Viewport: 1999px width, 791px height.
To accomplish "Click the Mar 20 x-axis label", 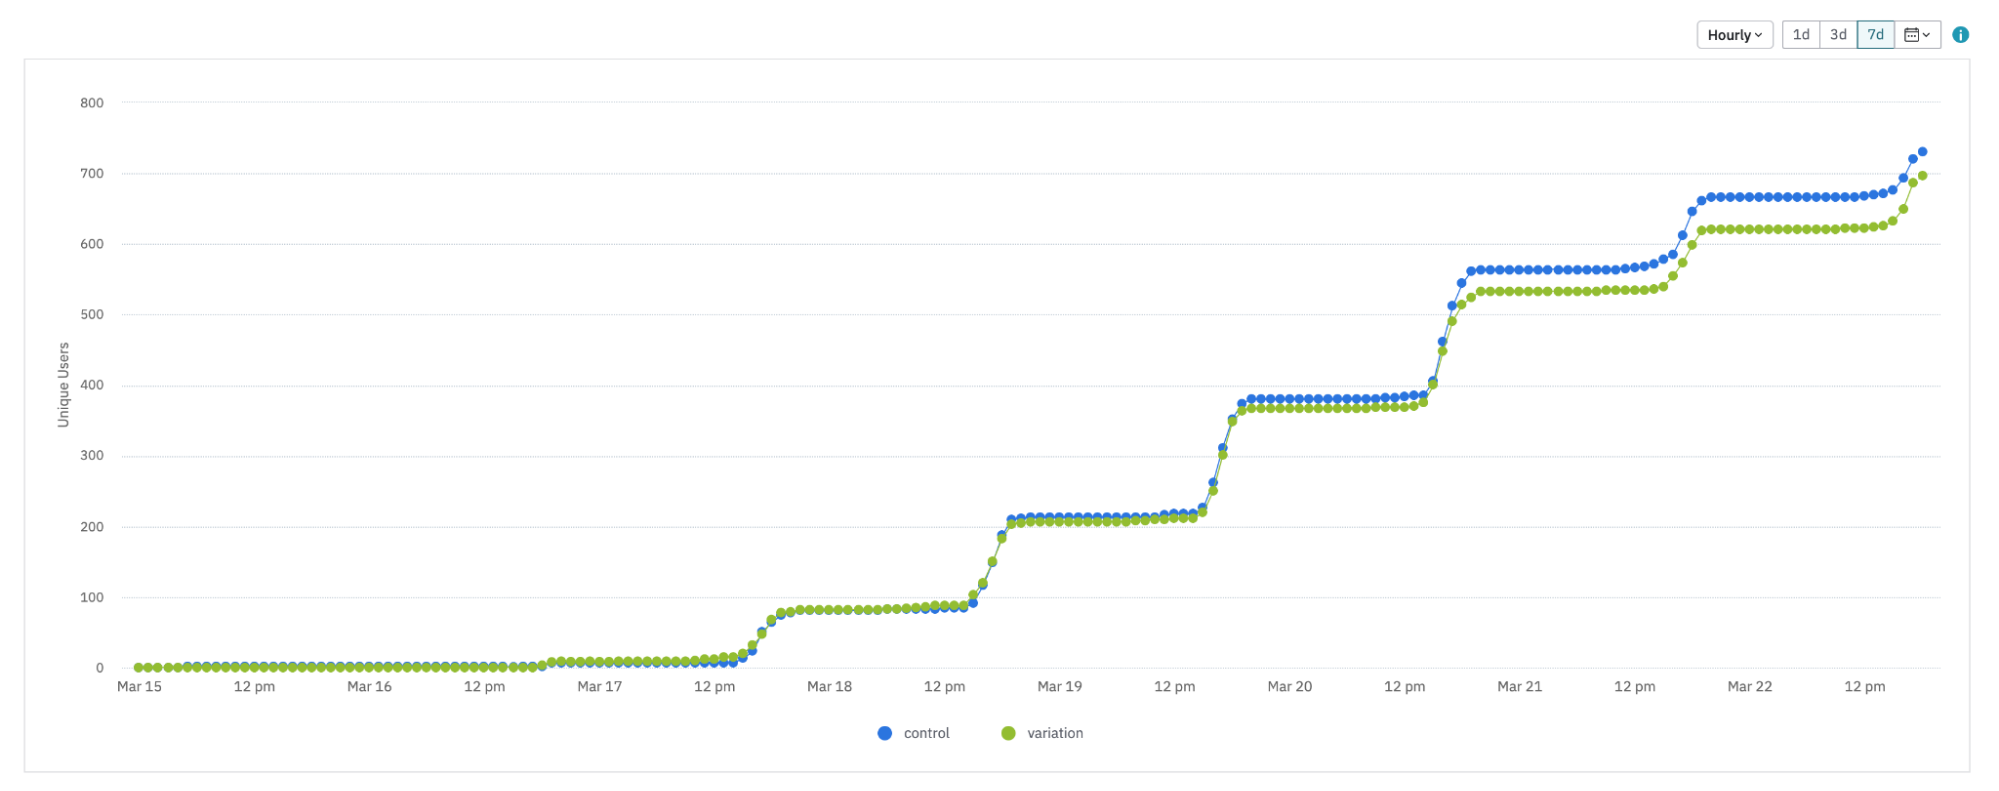I will click(x=1289, y=687).
